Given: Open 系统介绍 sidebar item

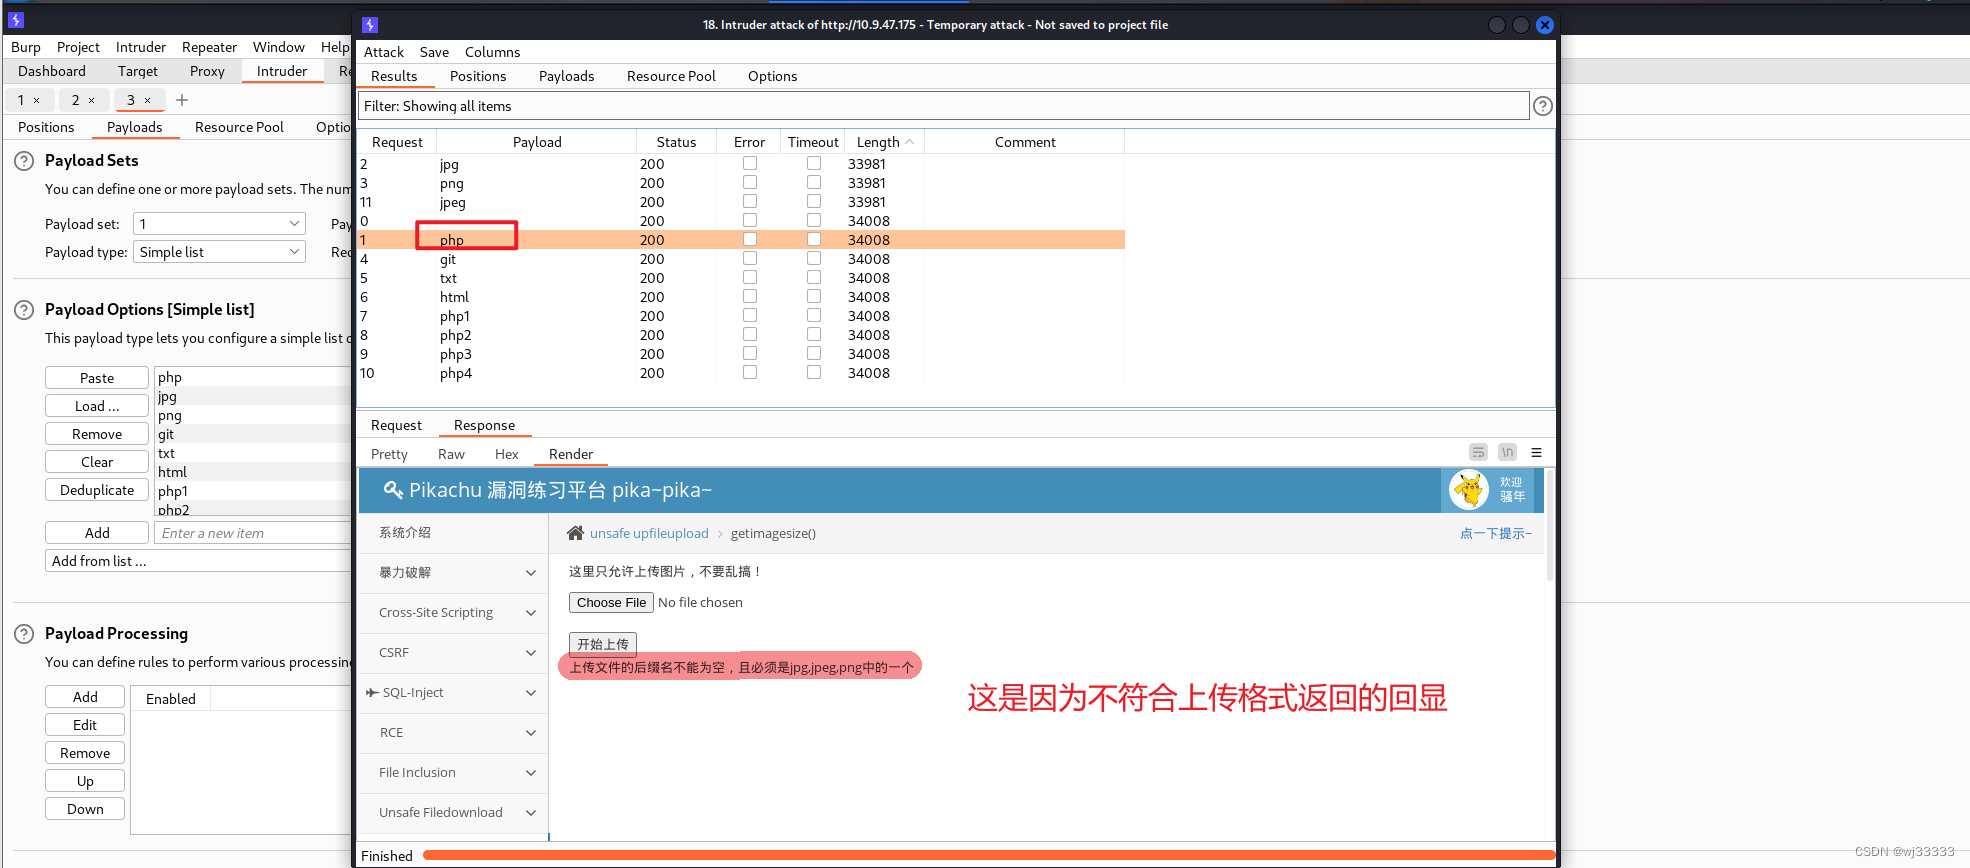Looking at the screenshot, I should [454, 533].
